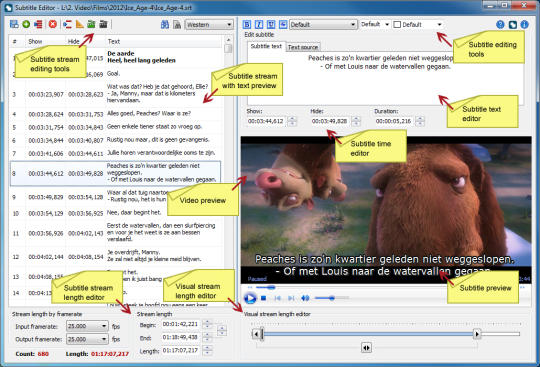Step to previous frame in player
540x367 pixels.
coord(277,298)
